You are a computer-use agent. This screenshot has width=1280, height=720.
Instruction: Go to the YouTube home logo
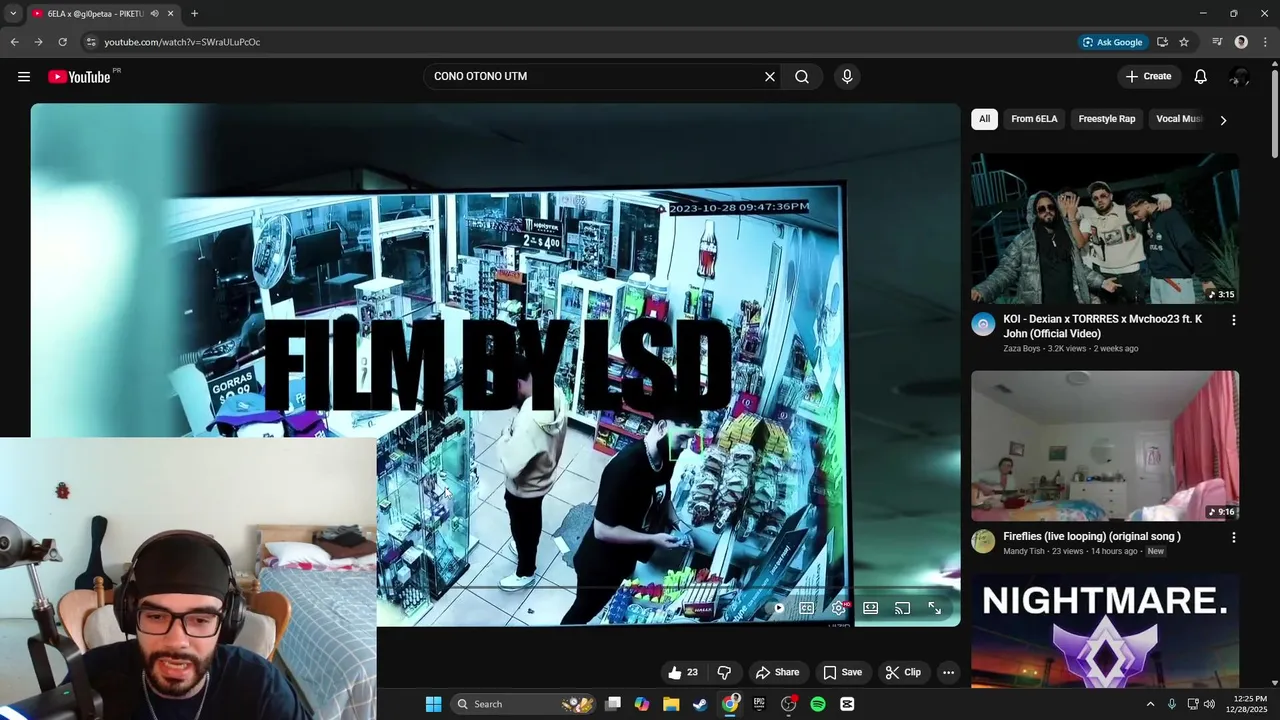[79, 77]
